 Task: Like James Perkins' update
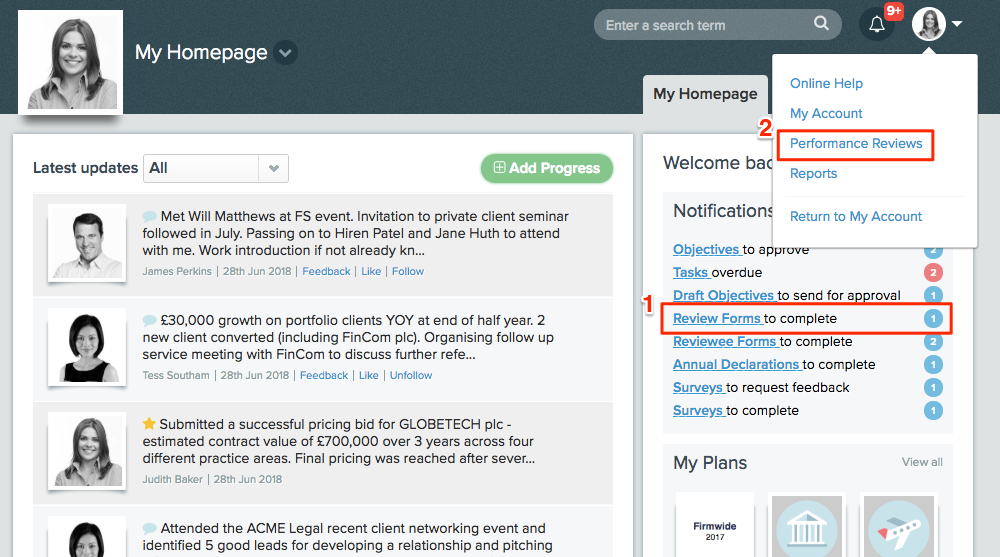click(x=371, y=271)
